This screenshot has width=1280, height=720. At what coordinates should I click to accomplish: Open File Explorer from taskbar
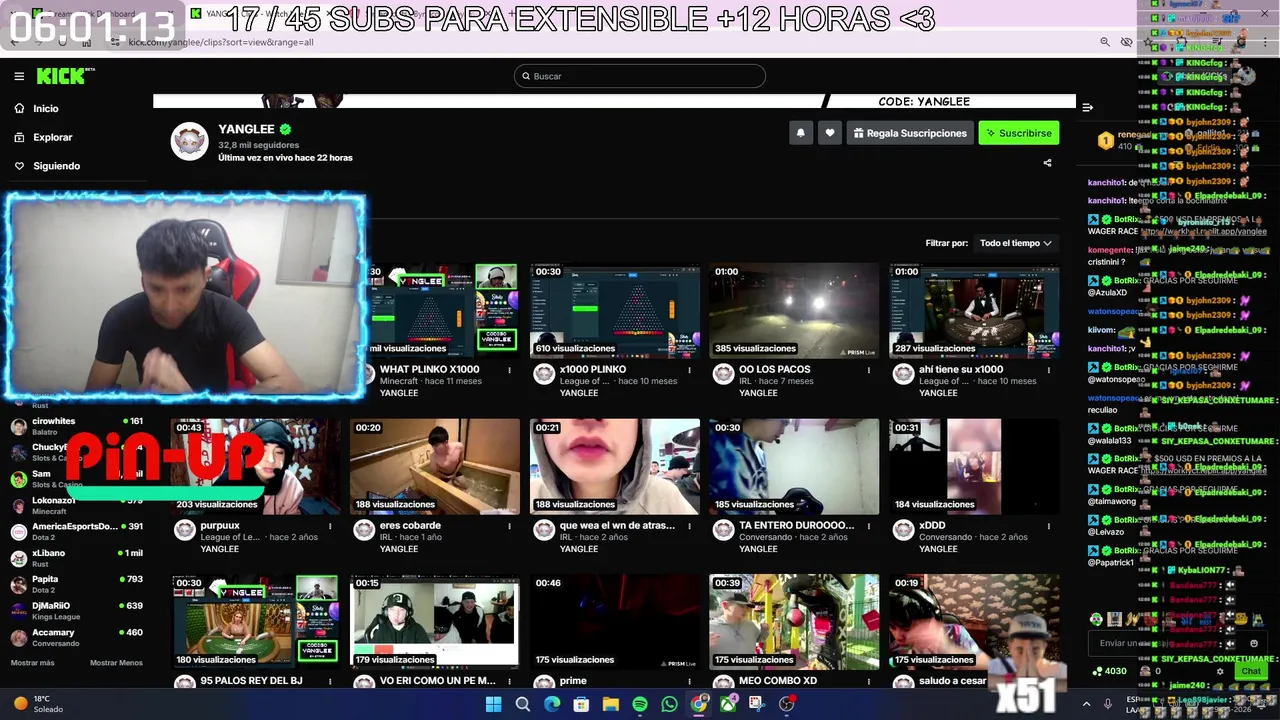tap(611, 704)
